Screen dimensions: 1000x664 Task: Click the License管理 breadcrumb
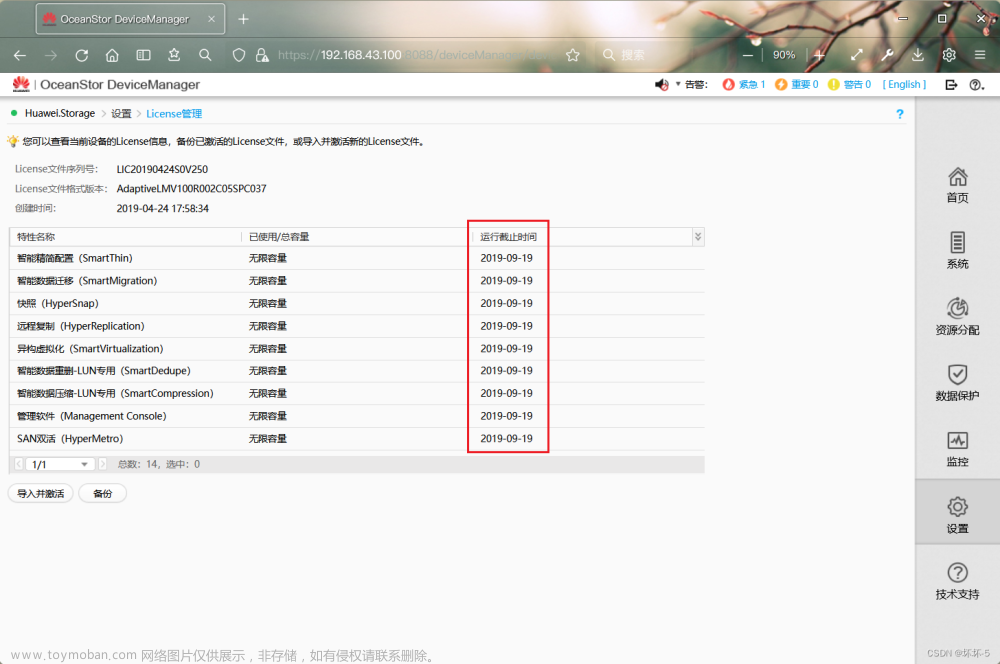click(x=174, y=114)
